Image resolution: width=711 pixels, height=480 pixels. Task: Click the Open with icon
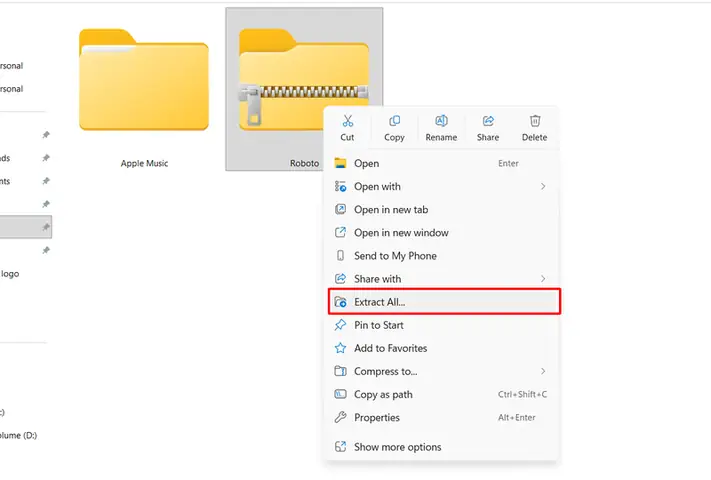pyautogui.click(x=340, y=186)
